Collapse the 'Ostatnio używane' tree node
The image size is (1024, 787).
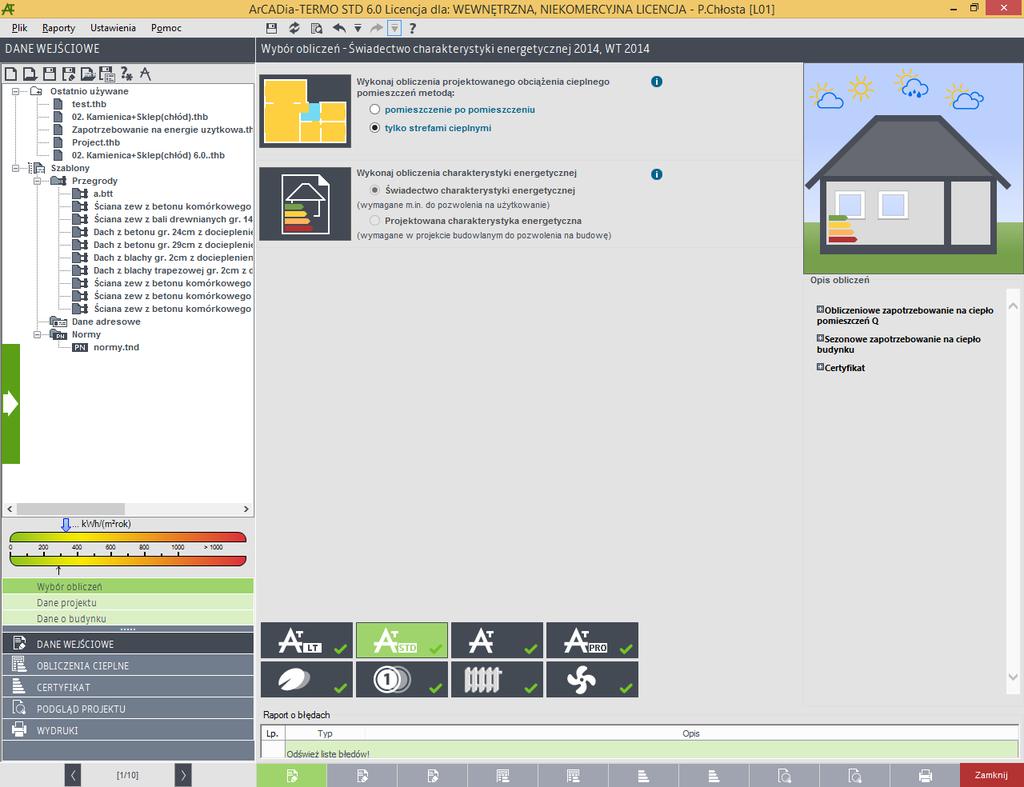[16, 91]
